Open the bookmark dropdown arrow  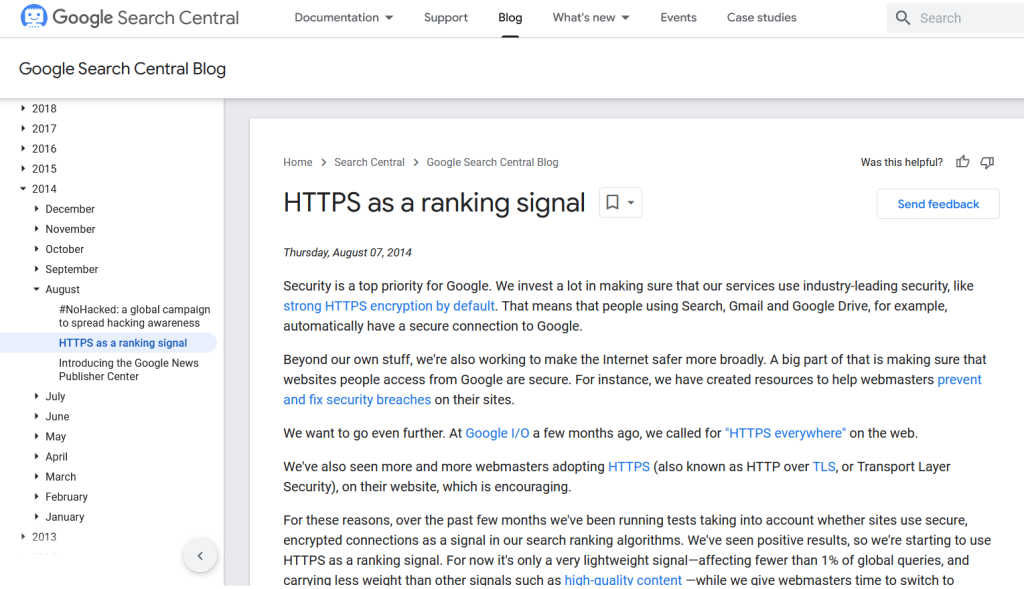coord(631,202)
